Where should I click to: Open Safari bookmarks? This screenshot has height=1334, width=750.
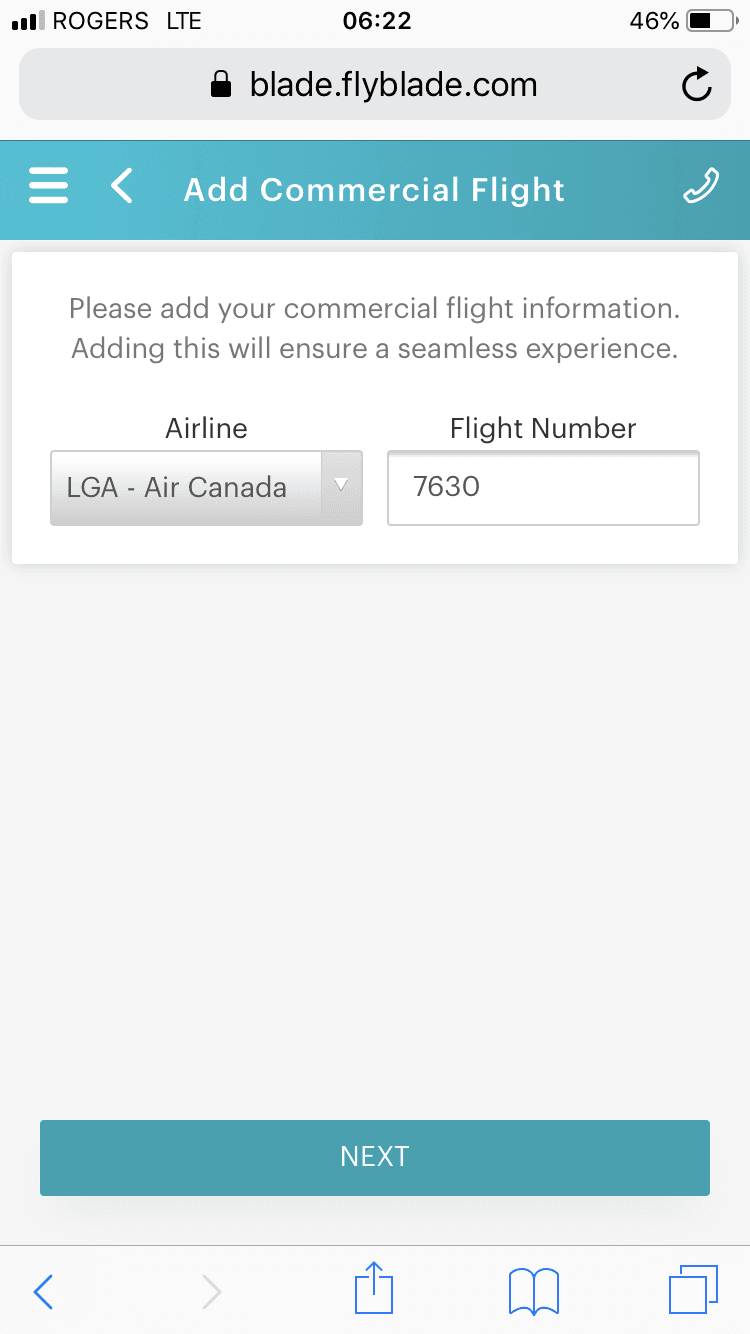[x=533, y=1290]
